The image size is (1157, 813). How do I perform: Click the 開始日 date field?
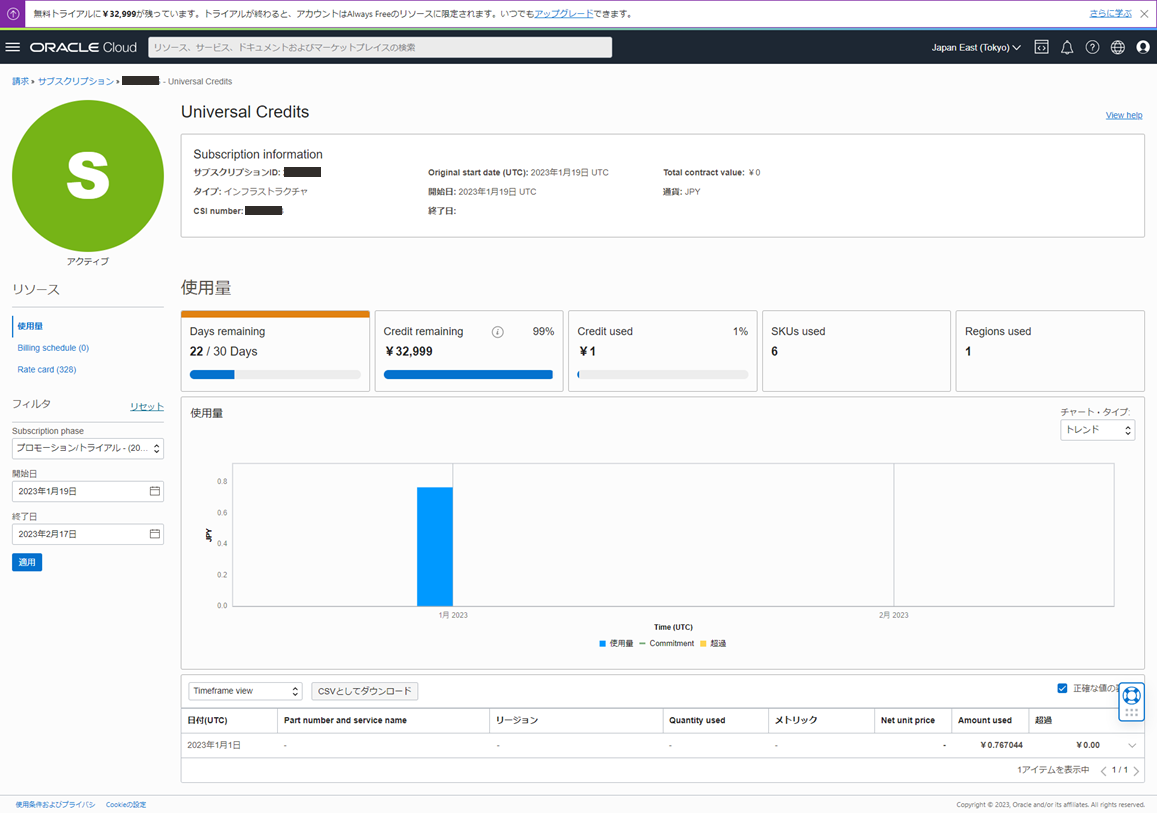88,491
